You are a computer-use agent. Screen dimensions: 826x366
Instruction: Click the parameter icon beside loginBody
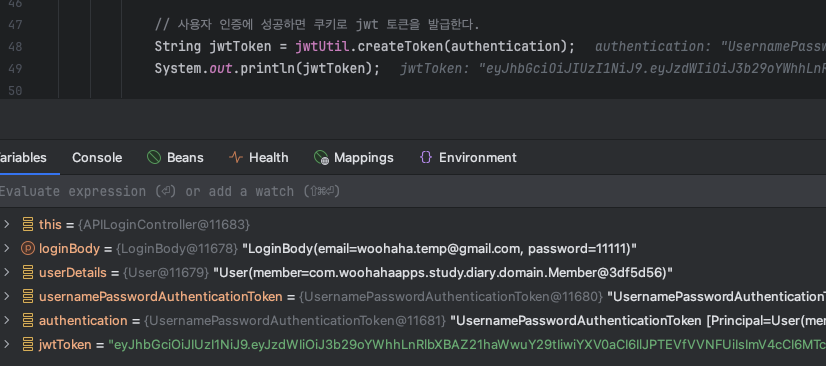[28, 249]
